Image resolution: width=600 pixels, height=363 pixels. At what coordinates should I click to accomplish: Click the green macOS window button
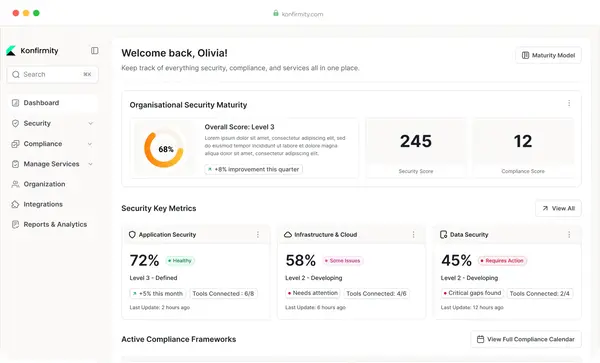(x=36, y=13)
